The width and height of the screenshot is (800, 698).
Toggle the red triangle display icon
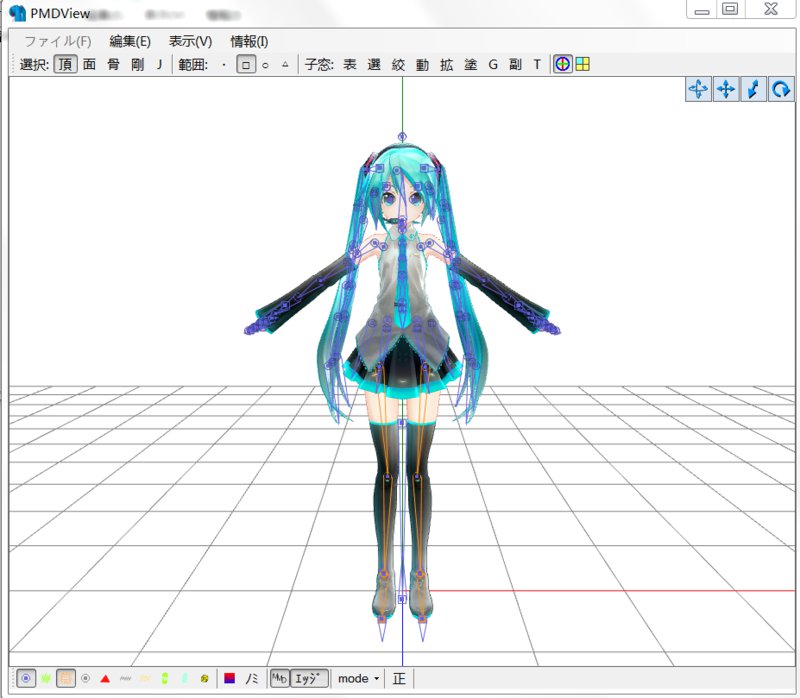[105, 679]
